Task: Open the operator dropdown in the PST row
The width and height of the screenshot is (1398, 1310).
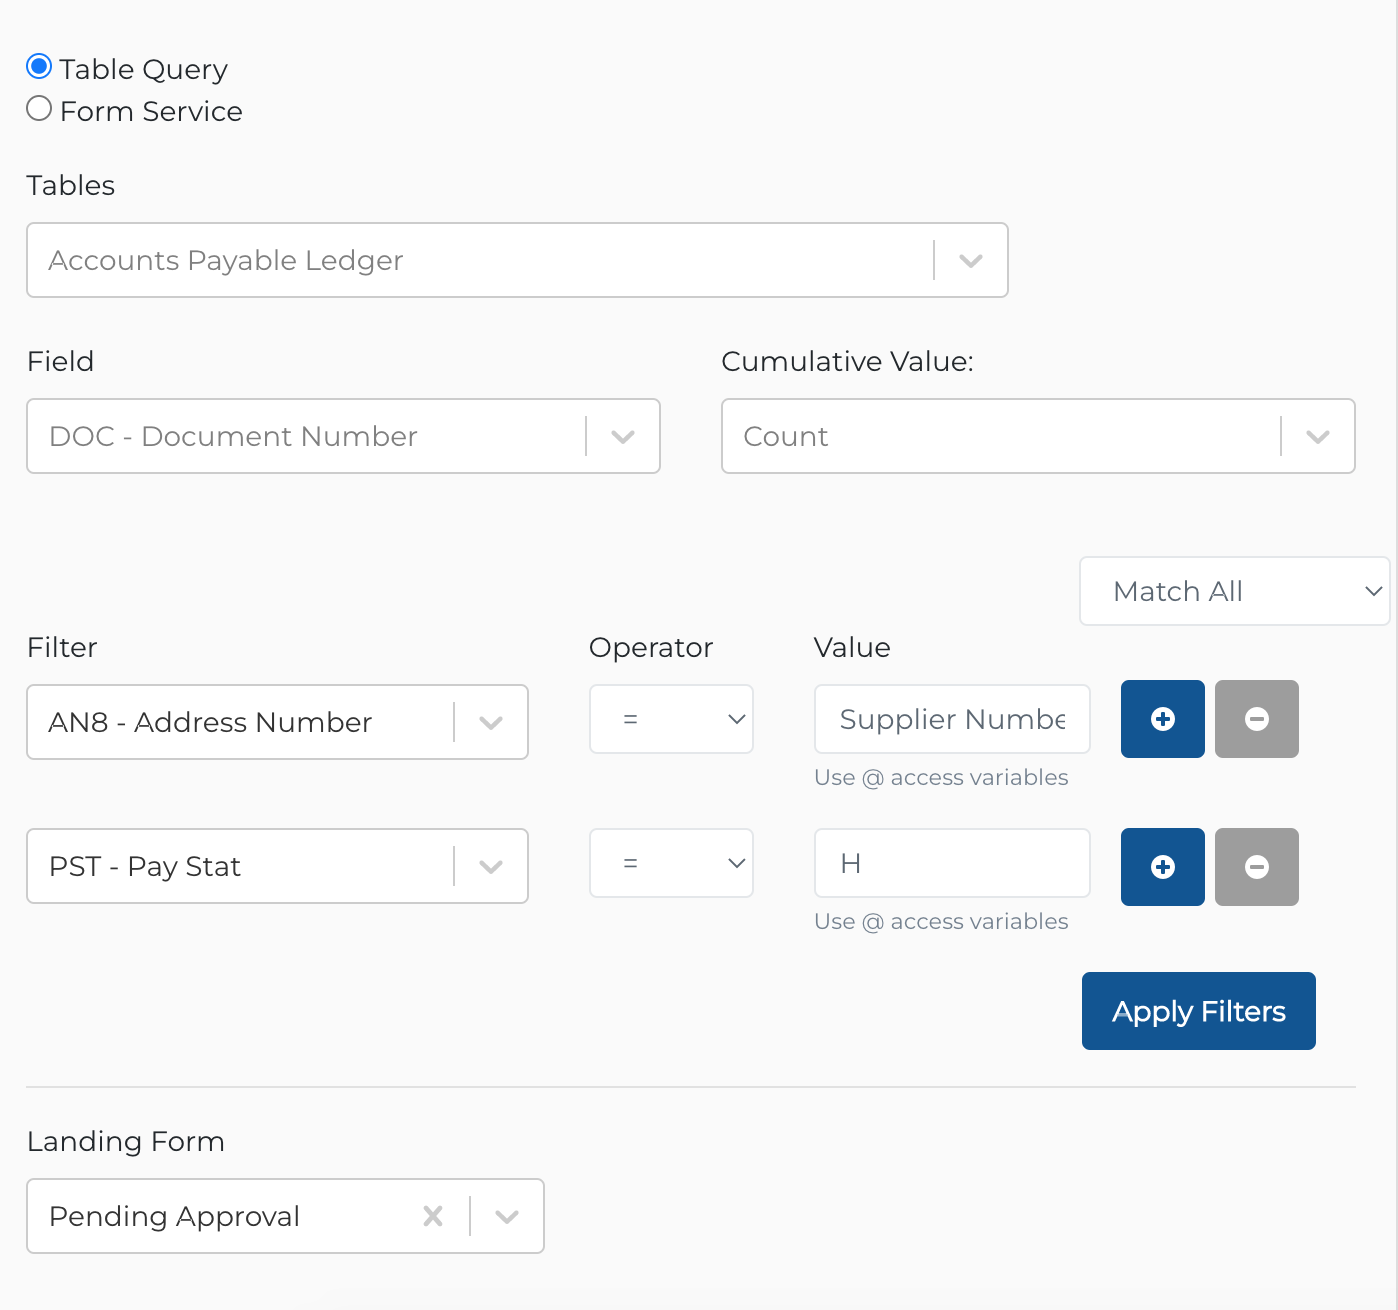Action: click(x=671, y=863)
